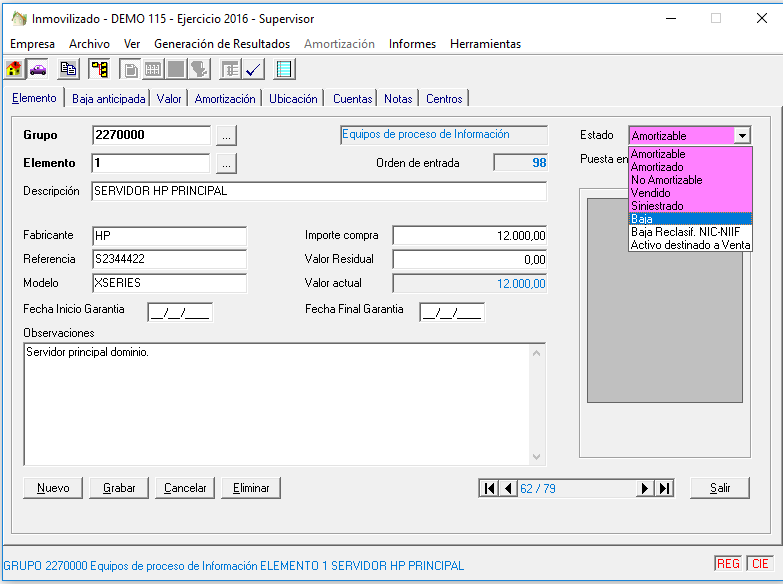Viewport: 783px width, 584px height.
Task: Switch to the Amortización tab
Action: point(225,99)
